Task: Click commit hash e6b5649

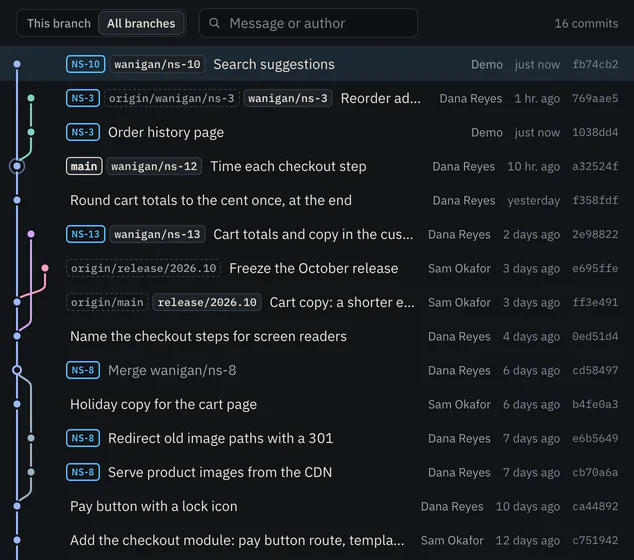Action: (595, 438)
